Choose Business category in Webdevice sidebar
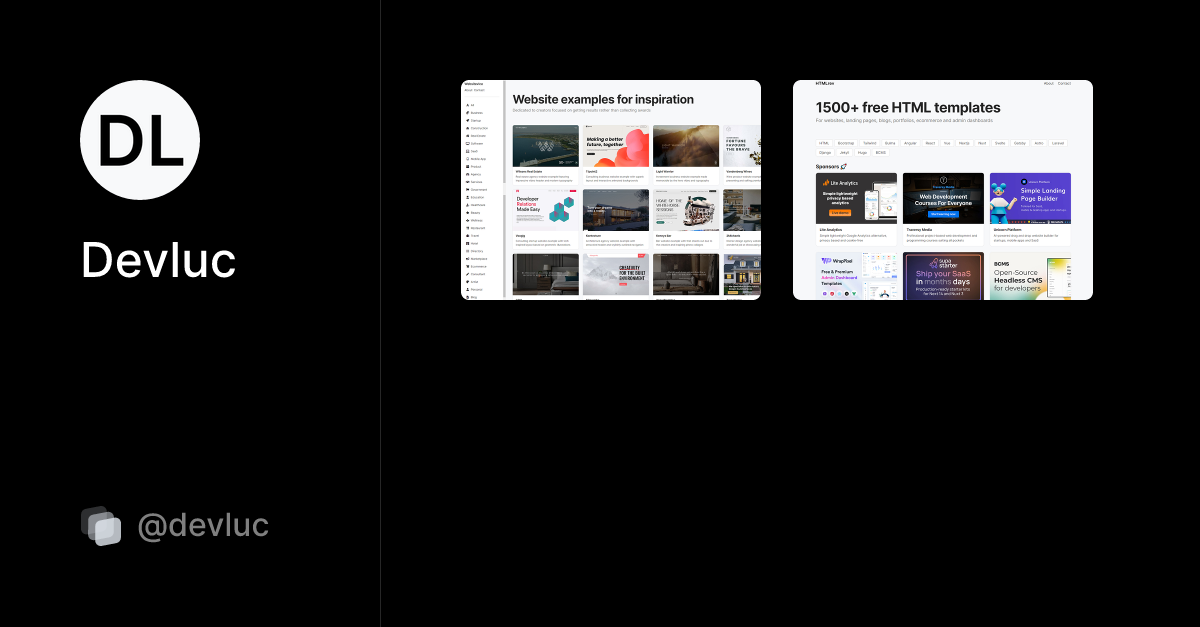This screenshot has width=1200, height=627. point(476,113)
